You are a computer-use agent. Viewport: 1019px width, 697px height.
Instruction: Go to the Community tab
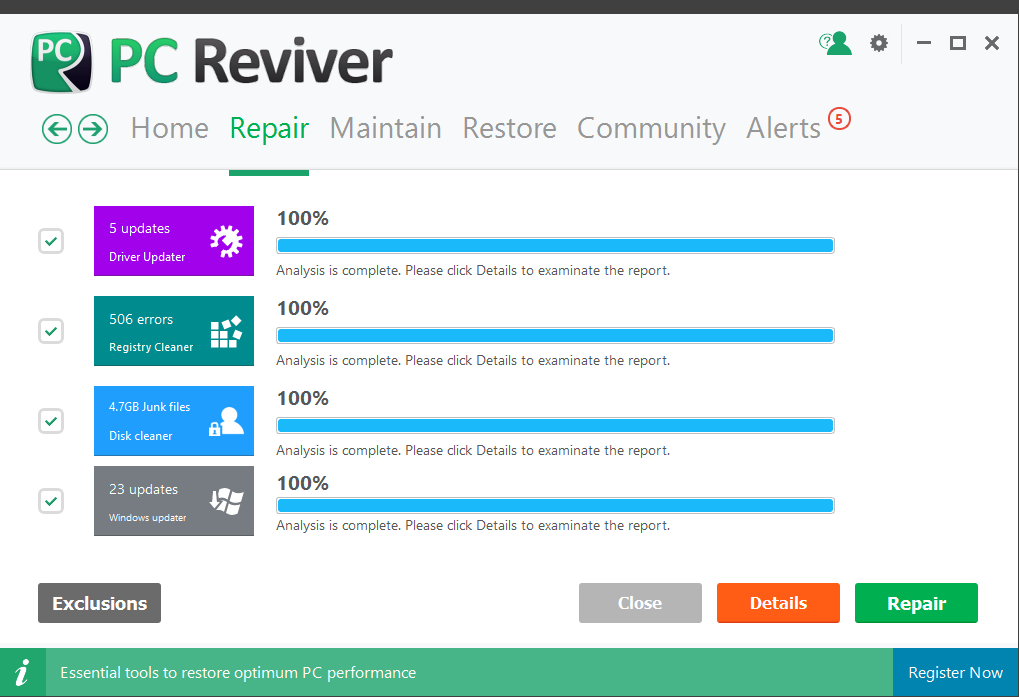[651, 128]
